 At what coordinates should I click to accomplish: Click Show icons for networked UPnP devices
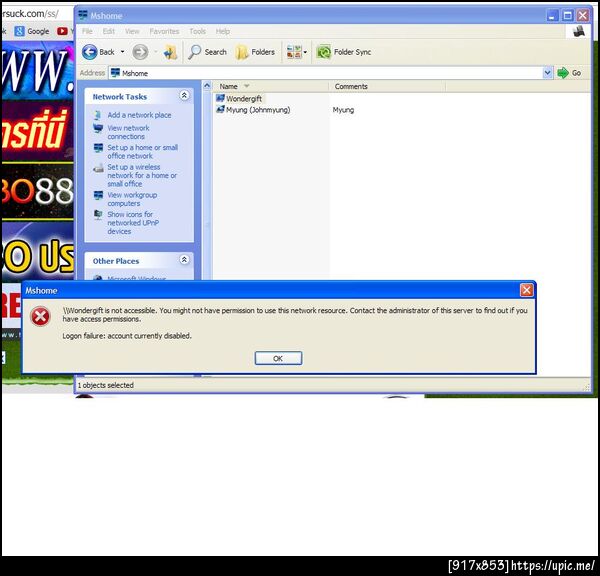[x=133, y=223]
